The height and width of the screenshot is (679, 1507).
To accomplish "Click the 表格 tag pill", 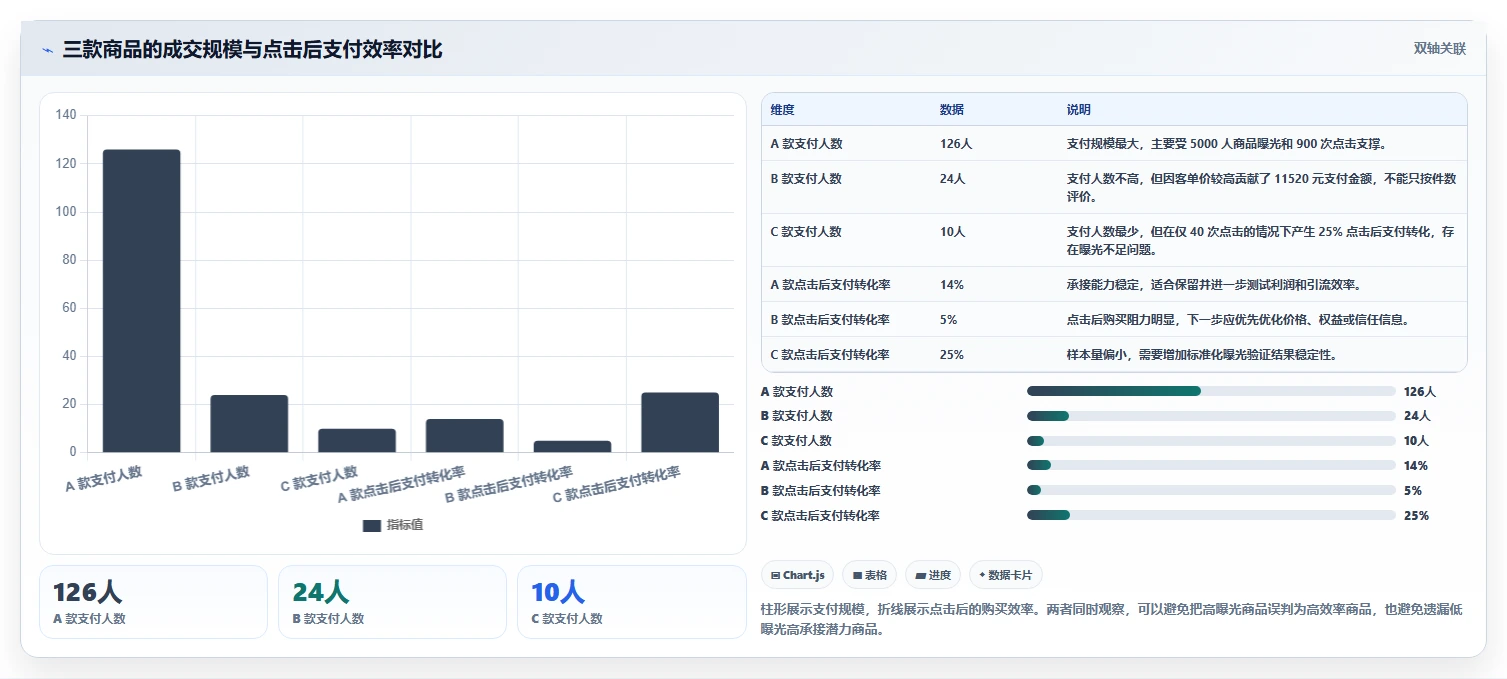I will [870, 575].
